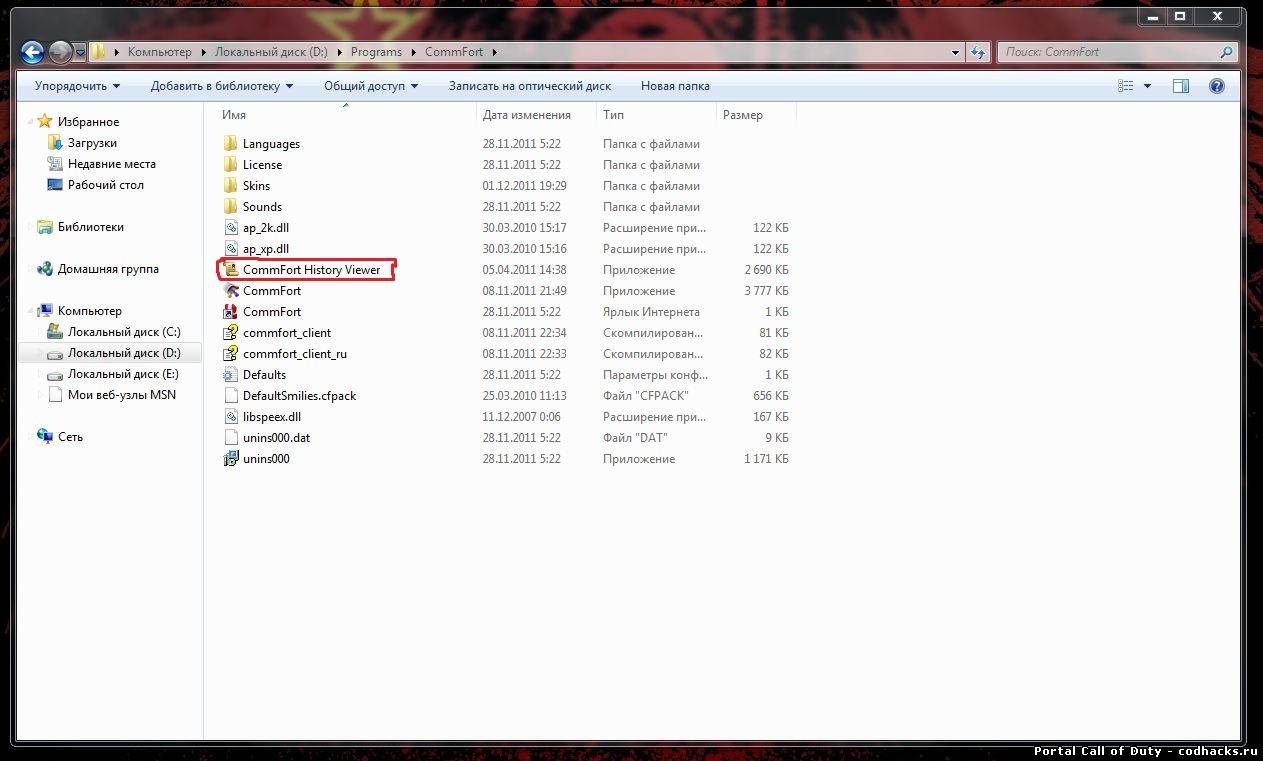Select Домашняя группа in navigation pane
Screen dimensions: 1263x761
pos(107,269)
